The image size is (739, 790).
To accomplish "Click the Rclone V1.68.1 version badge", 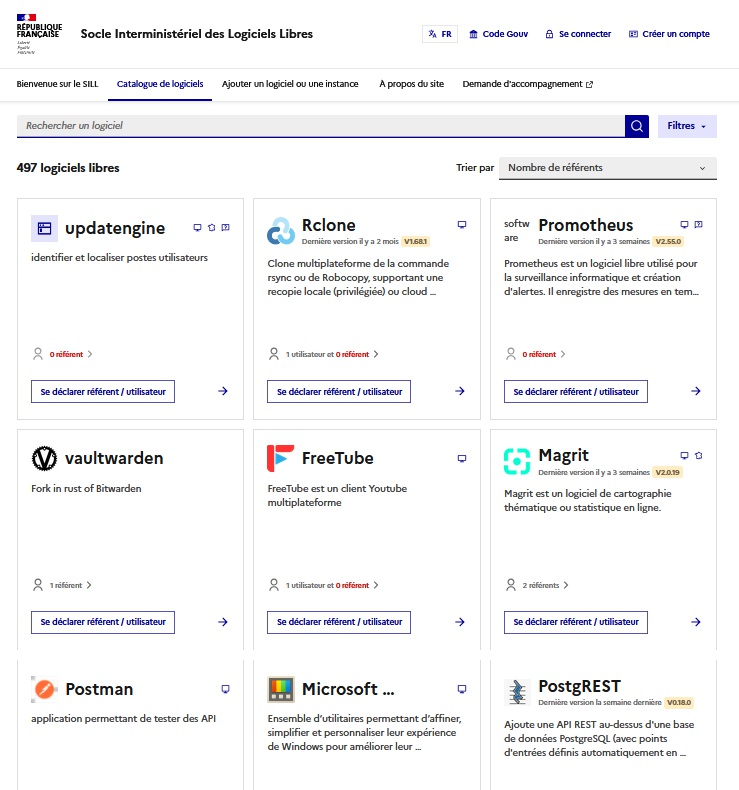I will 415,241.
